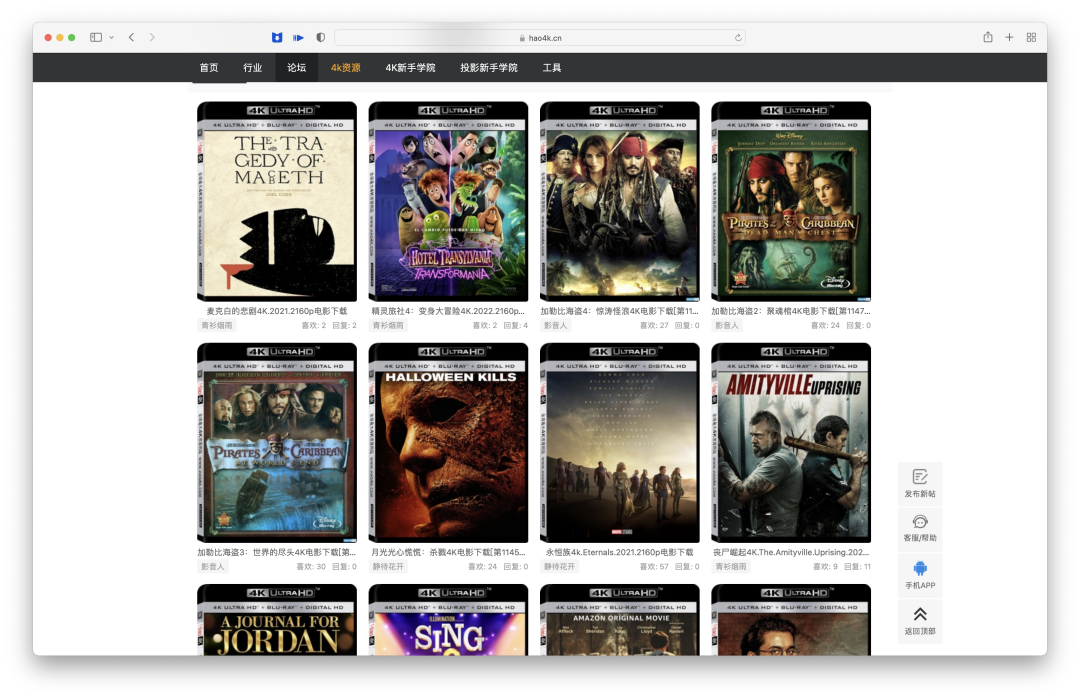The image size is (1080, 699).
Task: Open the 4K新手学院 nav item
Action: (410, 67)
